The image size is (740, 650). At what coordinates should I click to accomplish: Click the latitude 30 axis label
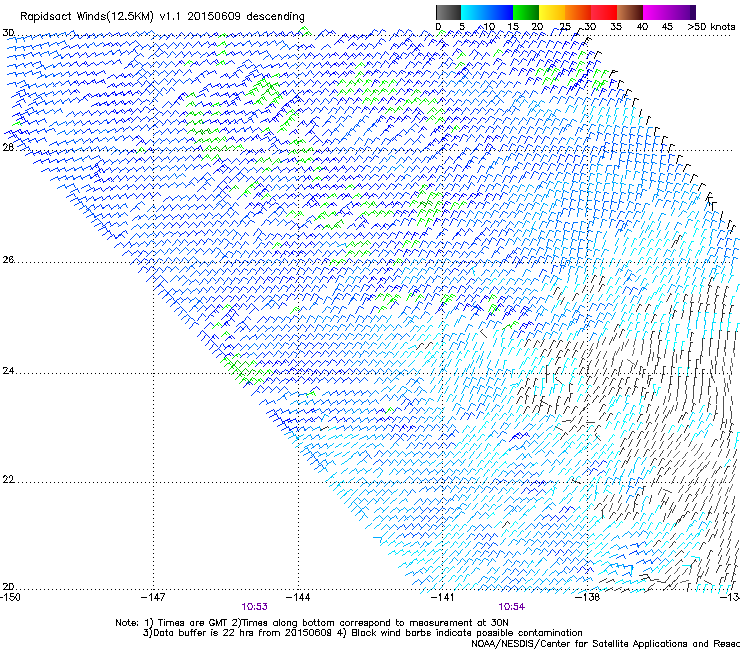(x=8, y=33)
